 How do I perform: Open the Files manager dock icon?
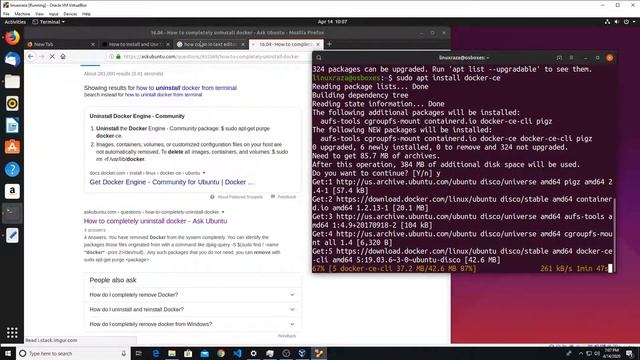tap(12, 81)
